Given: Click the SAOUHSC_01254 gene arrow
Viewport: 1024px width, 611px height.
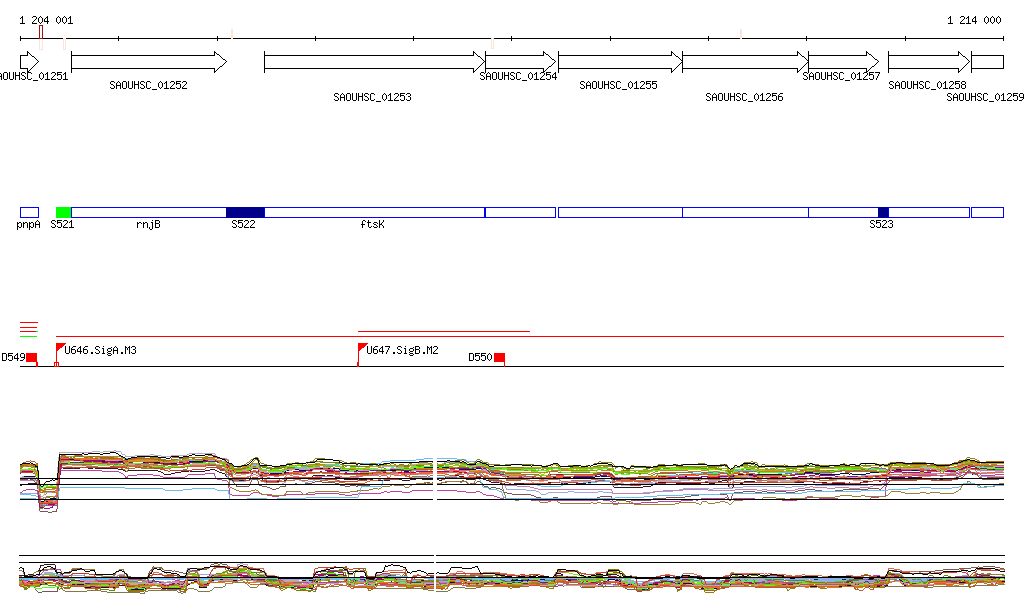Looking at the screenshot, I should point(520,62).
